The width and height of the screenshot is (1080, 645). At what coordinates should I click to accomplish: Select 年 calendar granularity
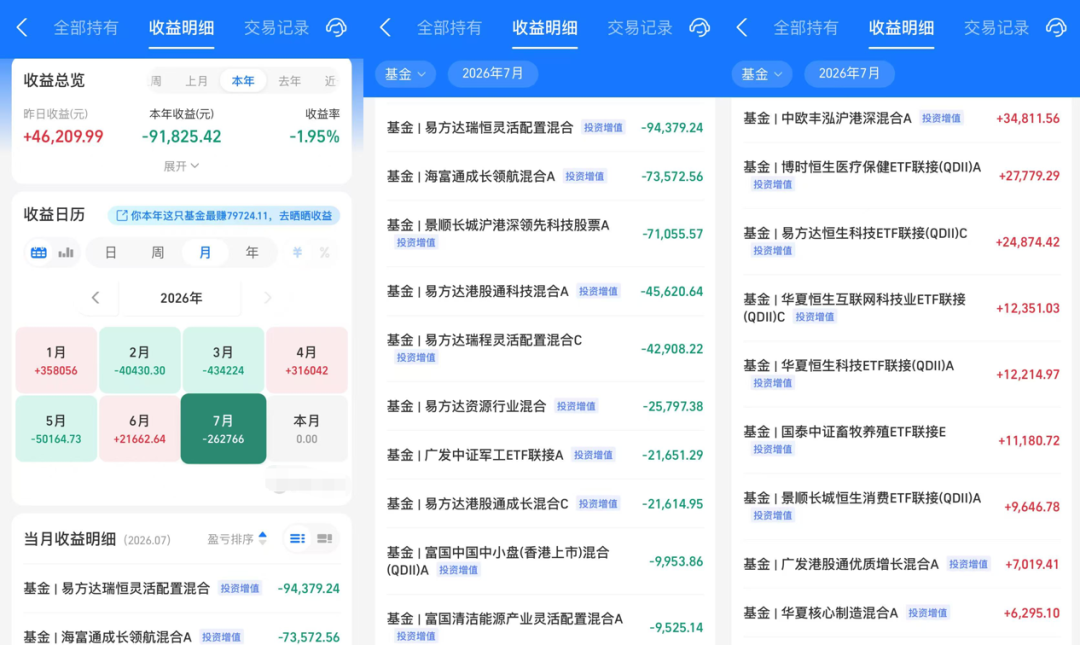[252, 253]
